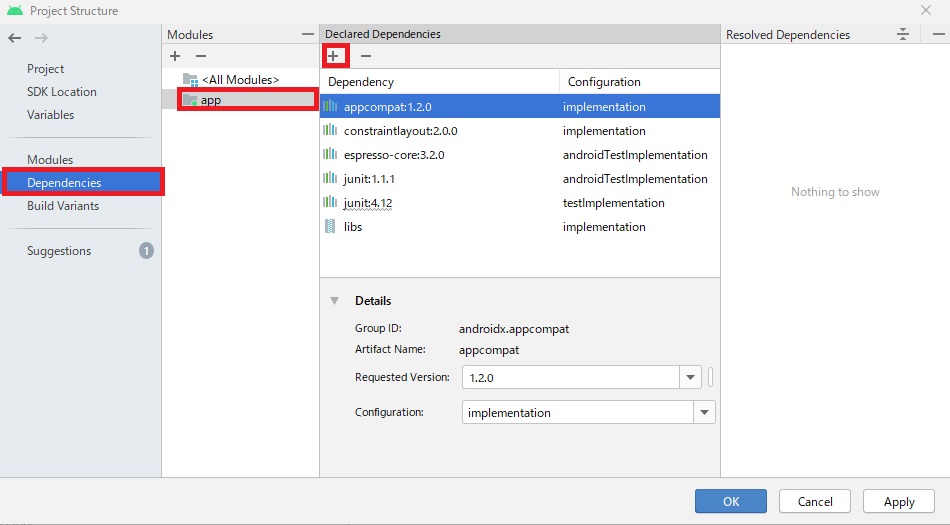
Task: Collapse the Details section
Action: click(334, 301)
